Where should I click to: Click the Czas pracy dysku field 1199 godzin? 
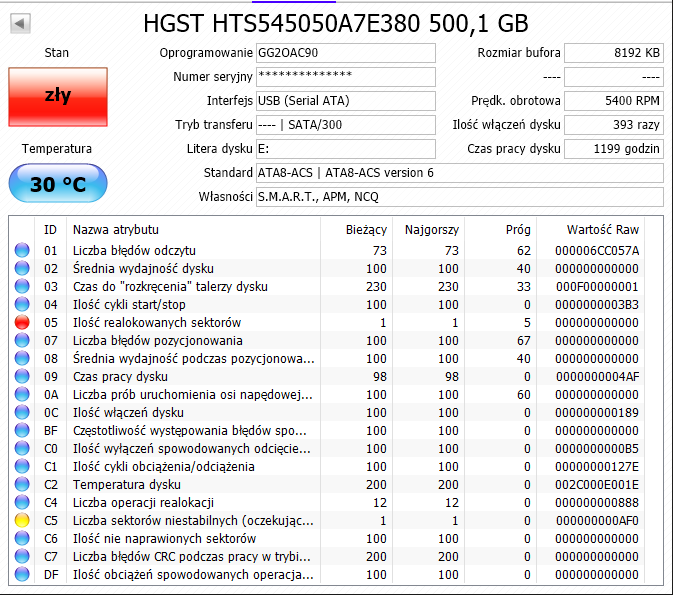click(x=614, y=149)
